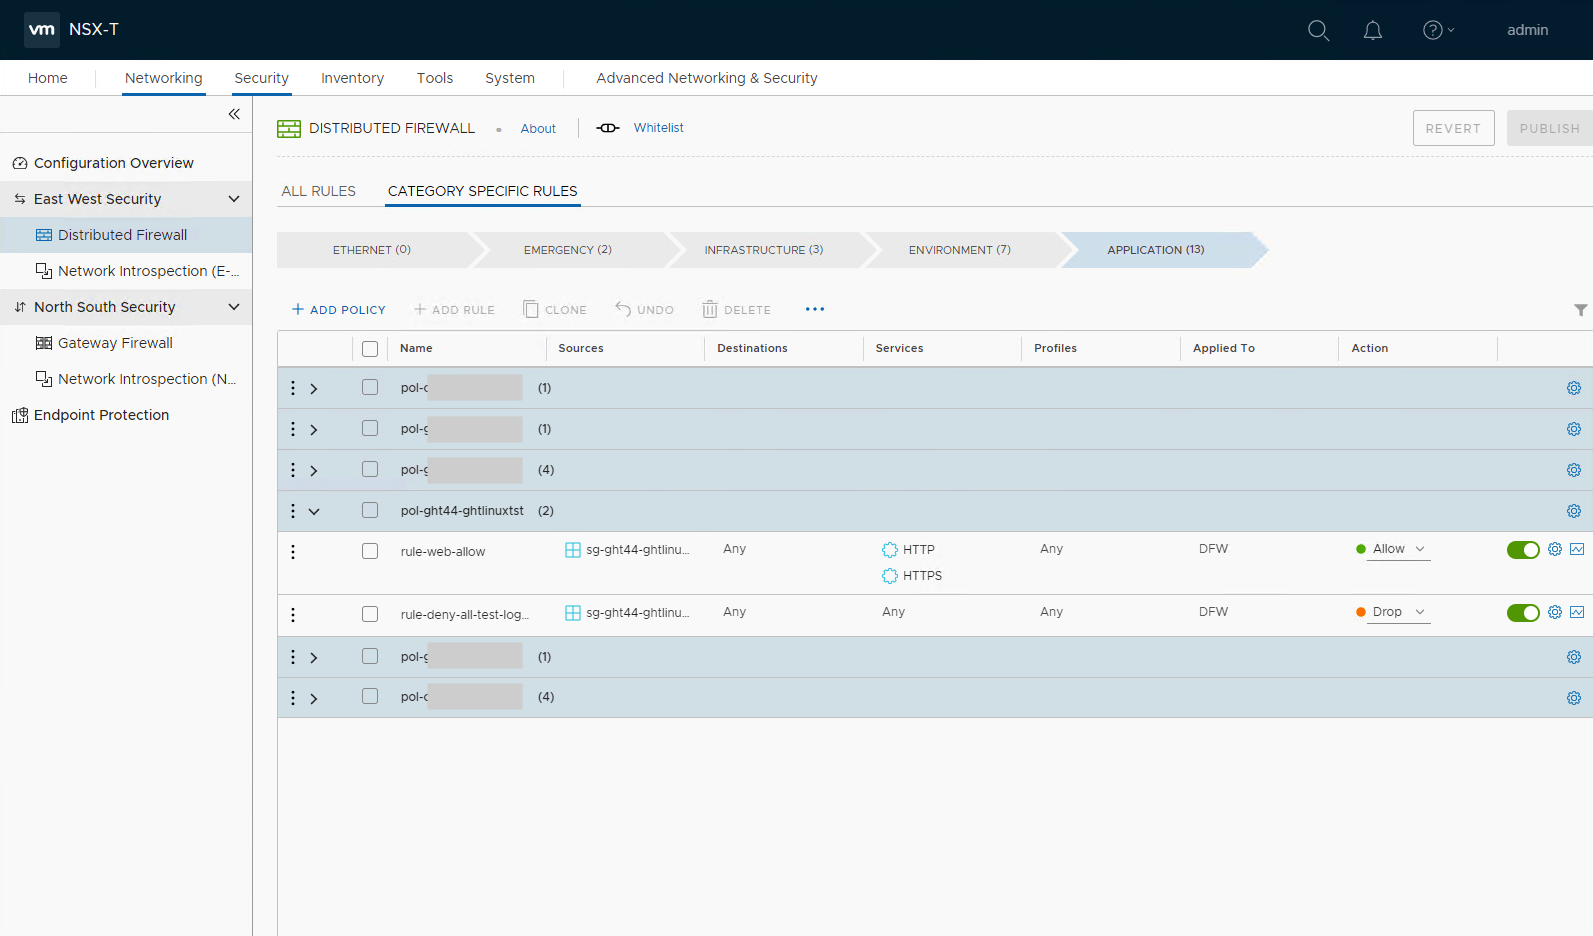The width and height of the screenshot is (1593, 936).
Task: Check the select-all header checkbox
Action: [x=370, y=349]
